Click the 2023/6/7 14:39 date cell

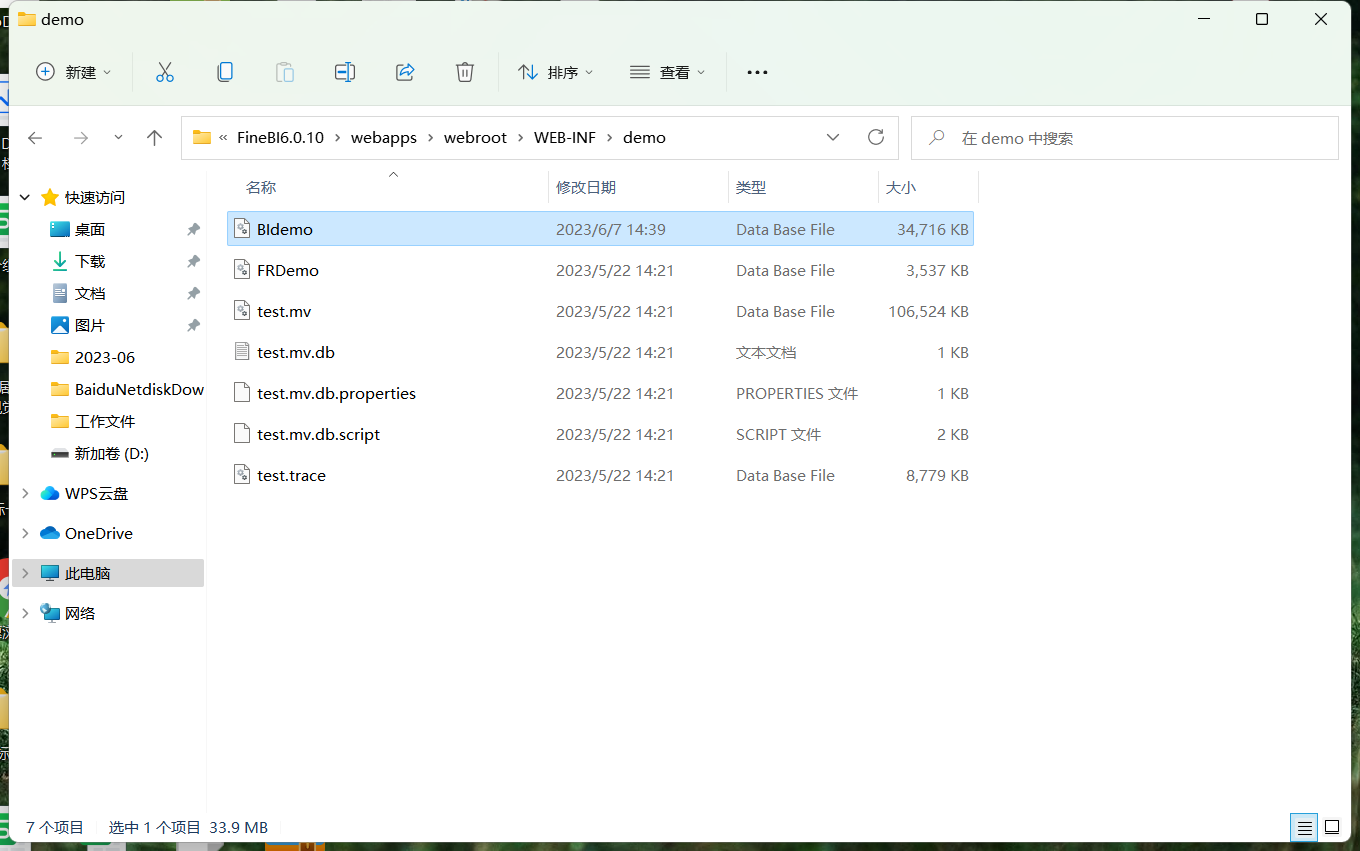click(611, 229)
